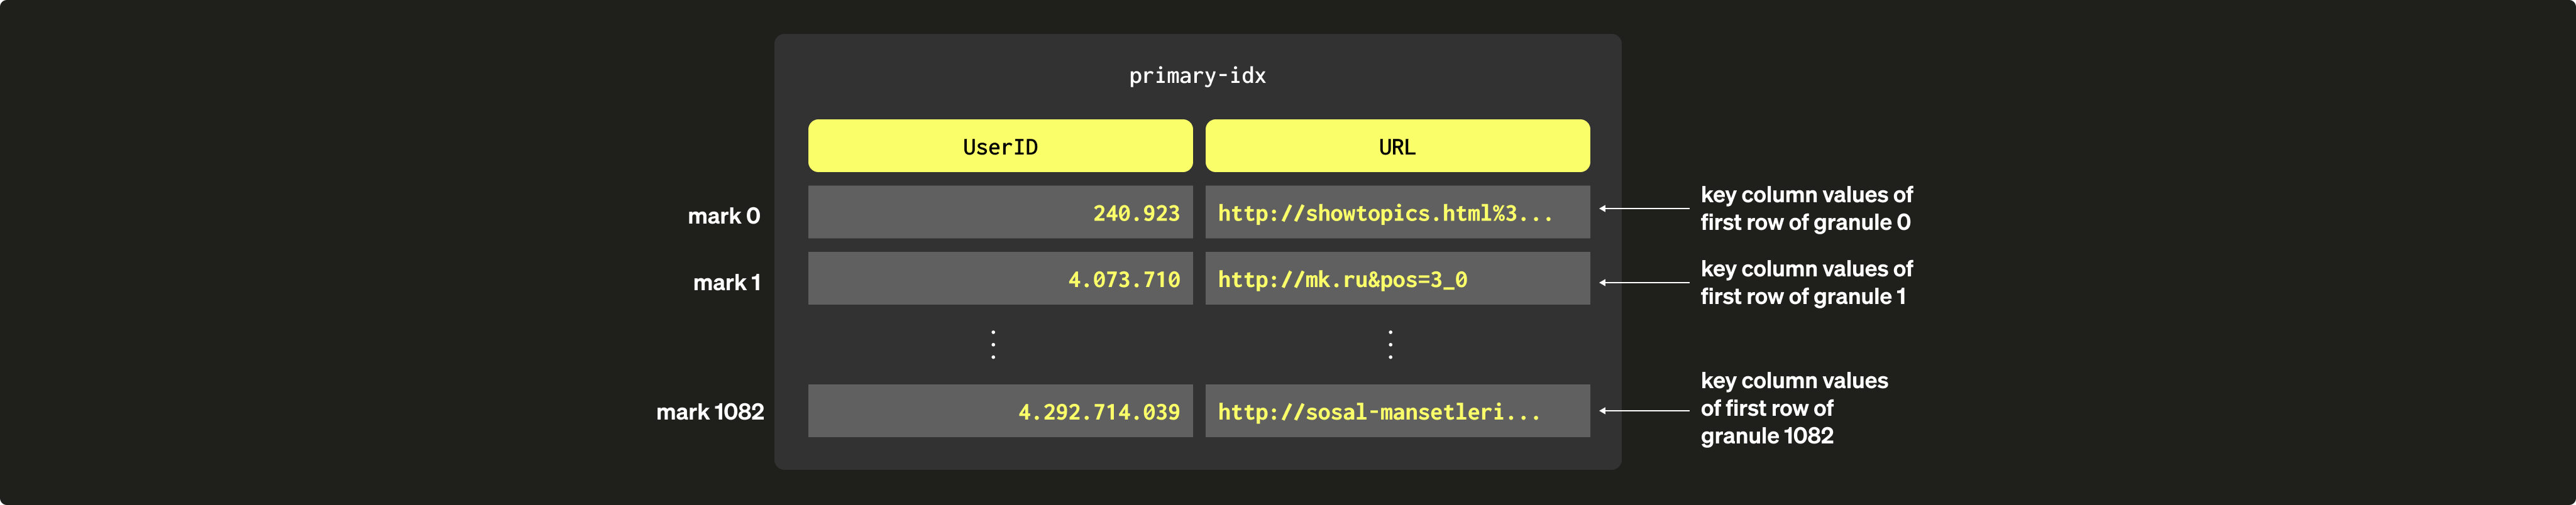Select the mark 1 row label
The height and width of the screenshot is (505, 2576).
coord(726,283)
